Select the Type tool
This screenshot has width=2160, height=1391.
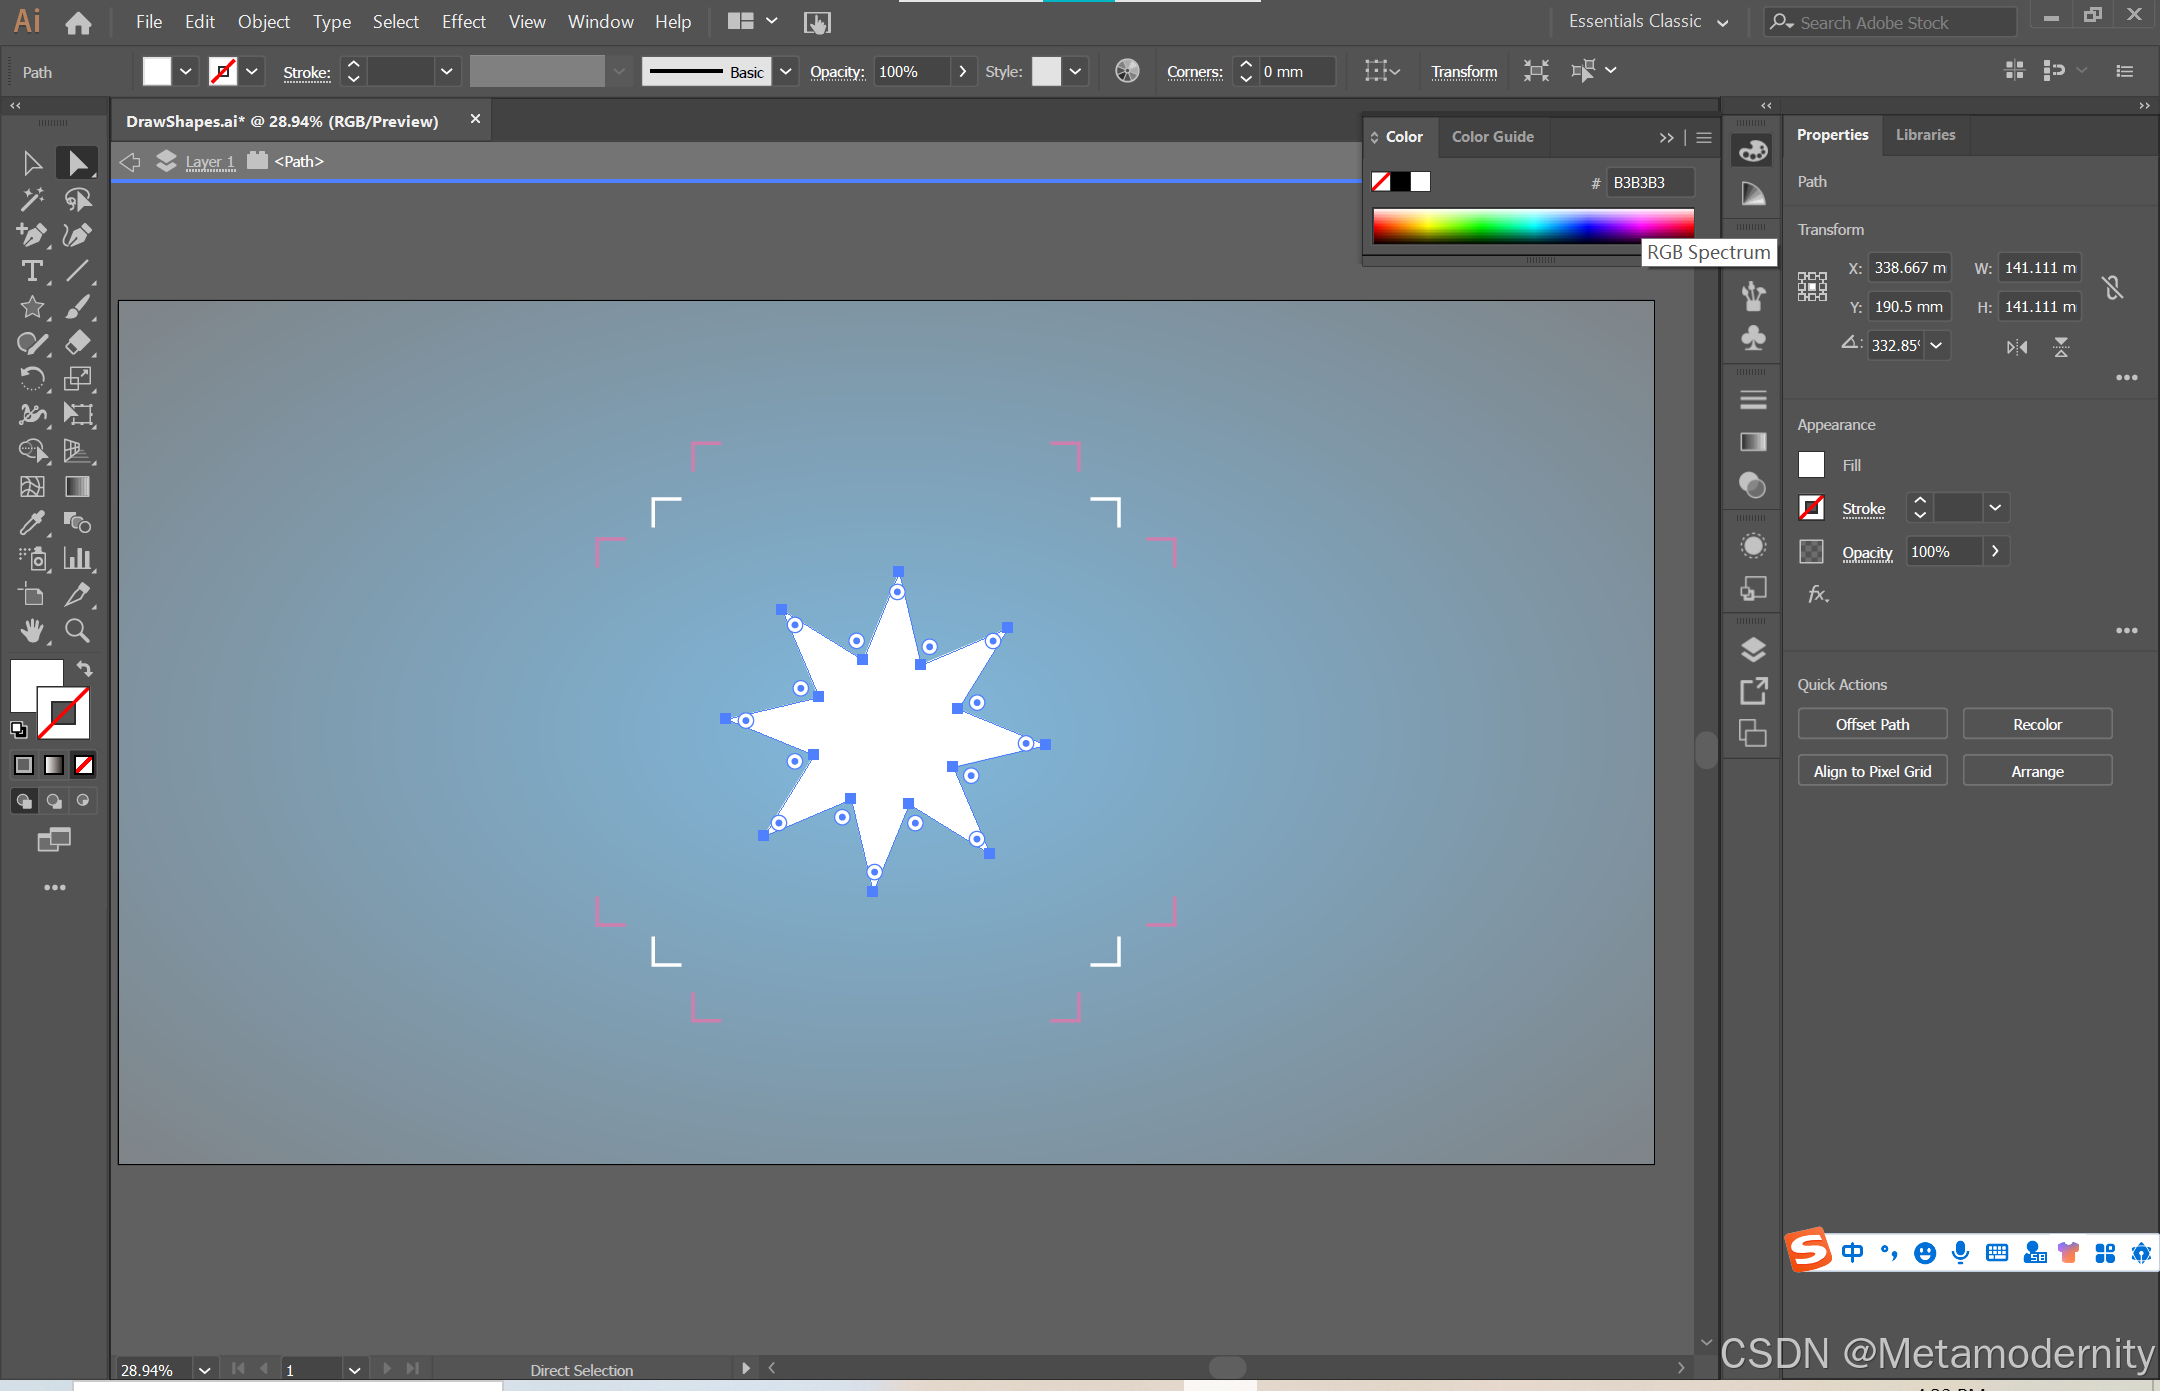(32, 271)
